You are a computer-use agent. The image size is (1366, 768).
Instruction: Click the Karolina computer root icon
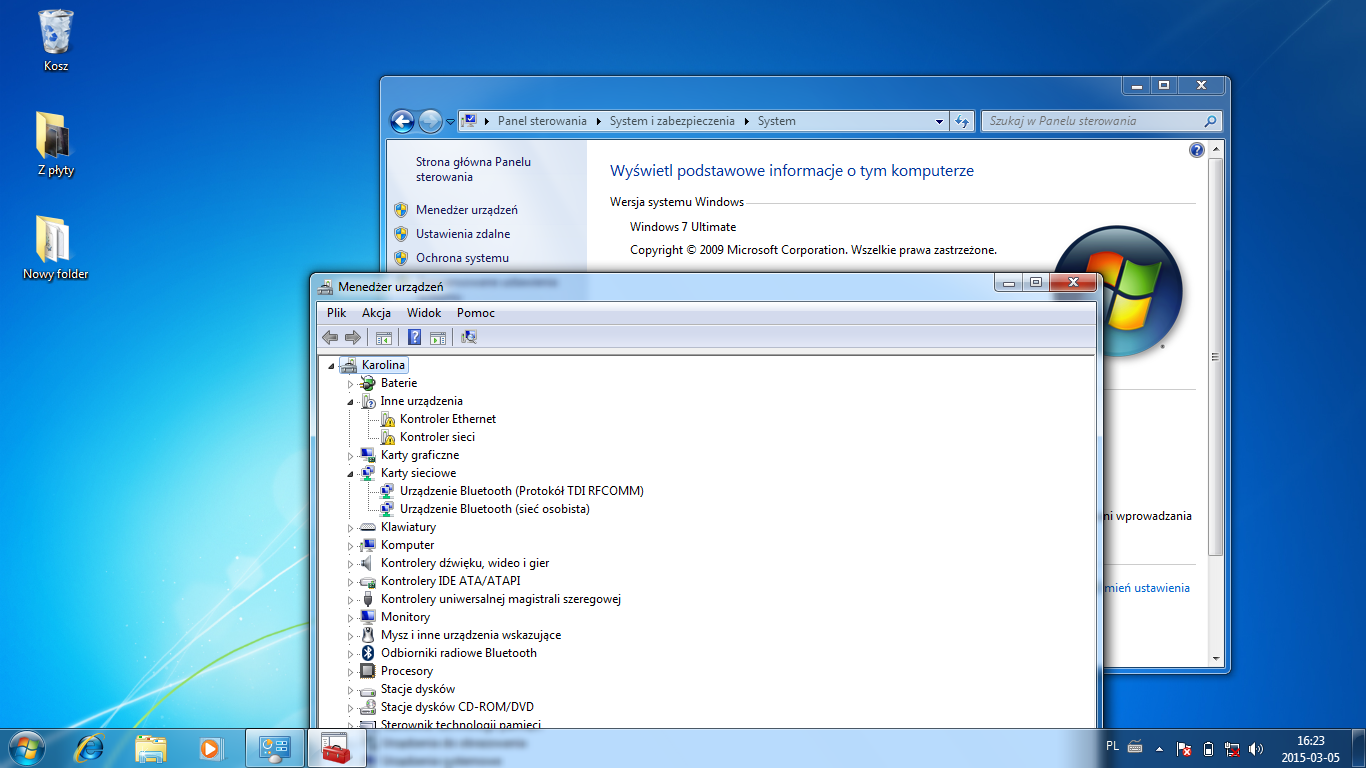click(349, 365)
